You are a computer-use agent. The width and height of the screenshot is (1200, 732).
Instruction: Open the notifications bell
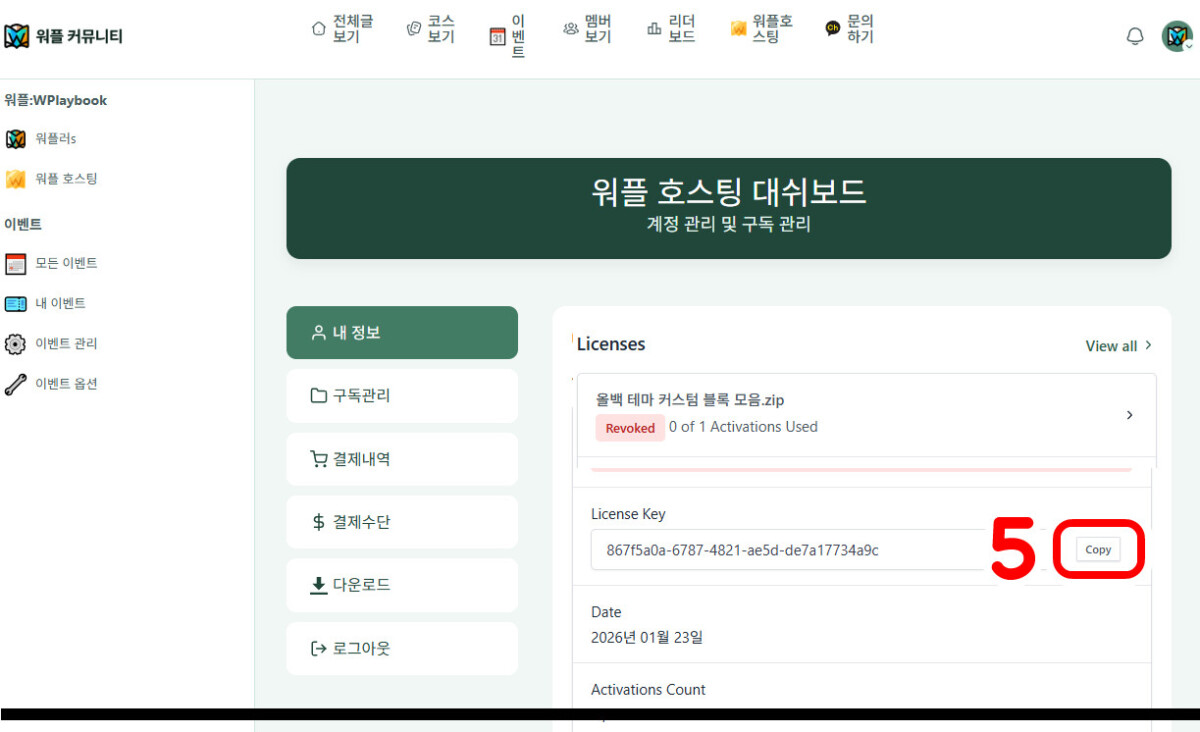coord(1135,37)
